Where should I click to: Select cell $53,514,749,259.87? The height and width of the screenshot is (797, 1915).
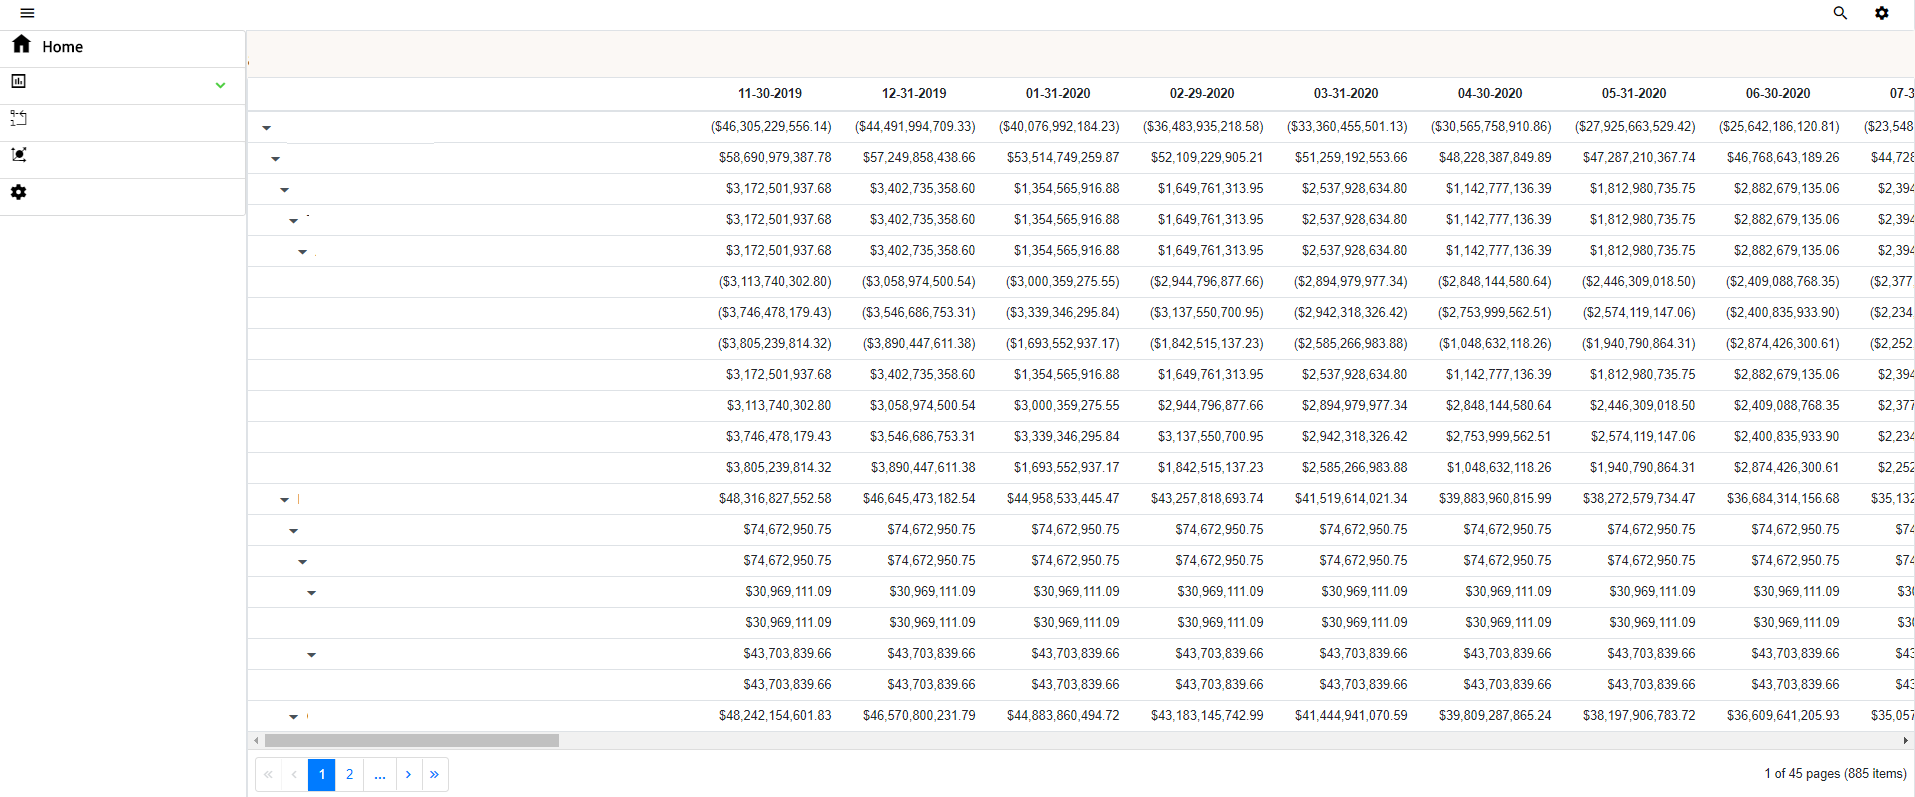click(1063, 158)
